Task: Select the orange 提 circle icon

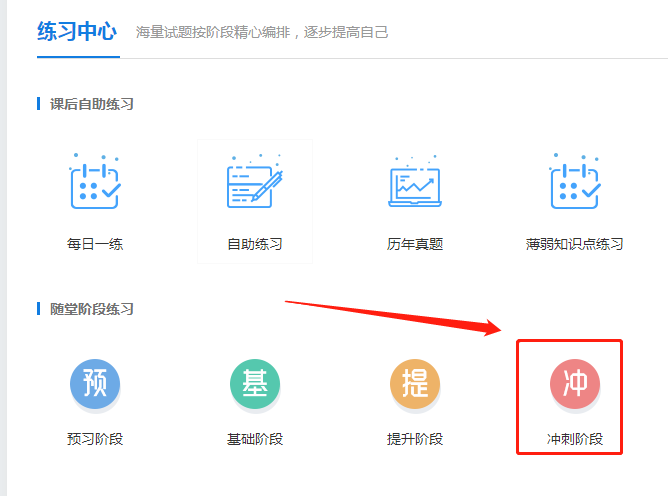Action: point(415,384)
